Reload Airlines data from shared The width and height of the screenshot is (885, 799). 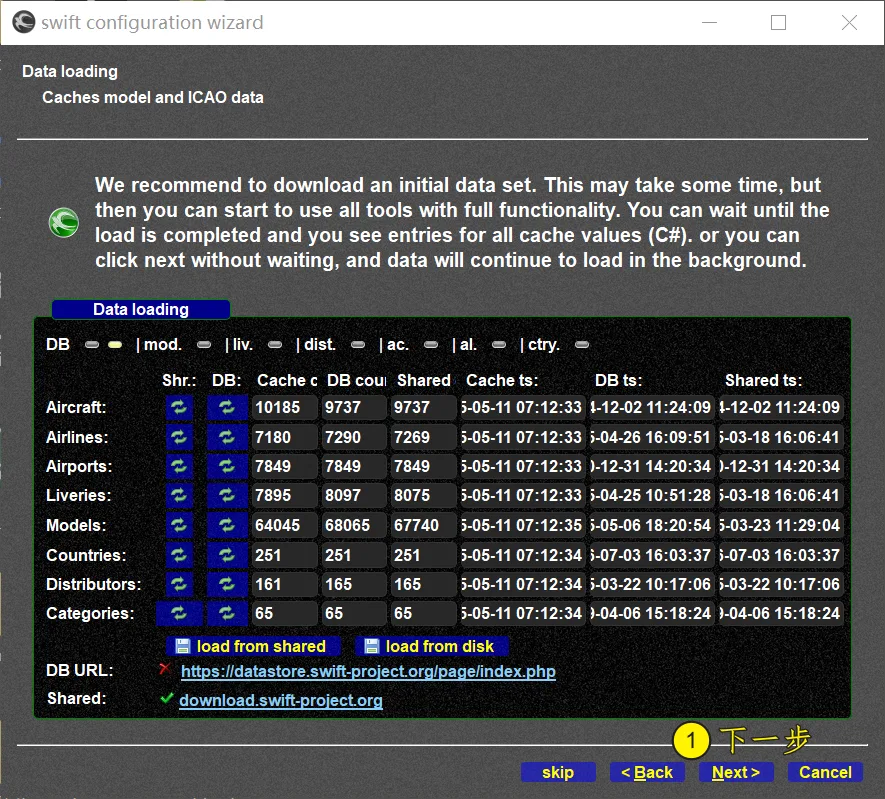coord(179,437)
